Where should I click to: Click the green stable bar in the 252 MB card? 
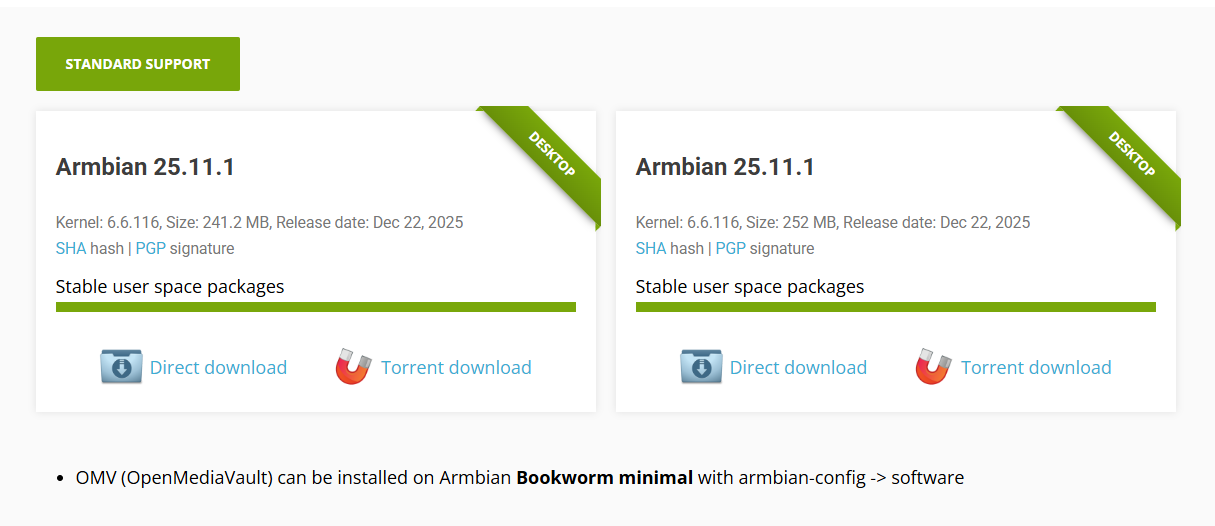pyautogui.click(x=896, y=307)
